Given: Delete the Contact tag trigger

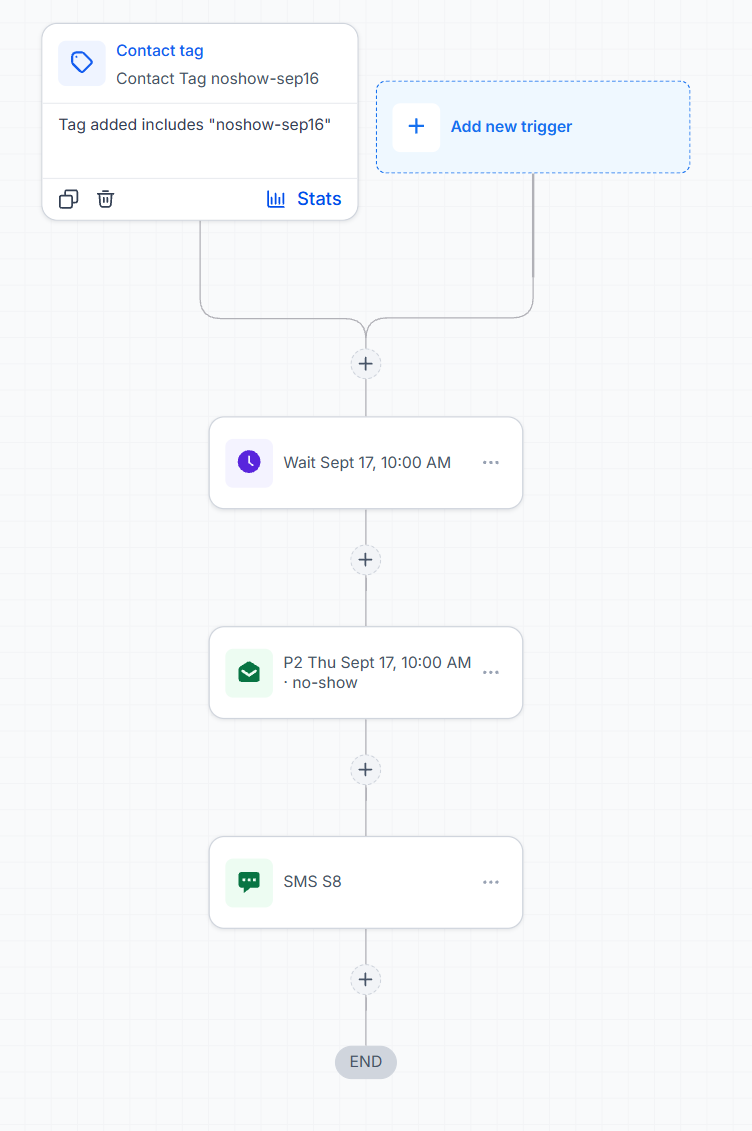Looking at the screenshot, I should point(105,199).
